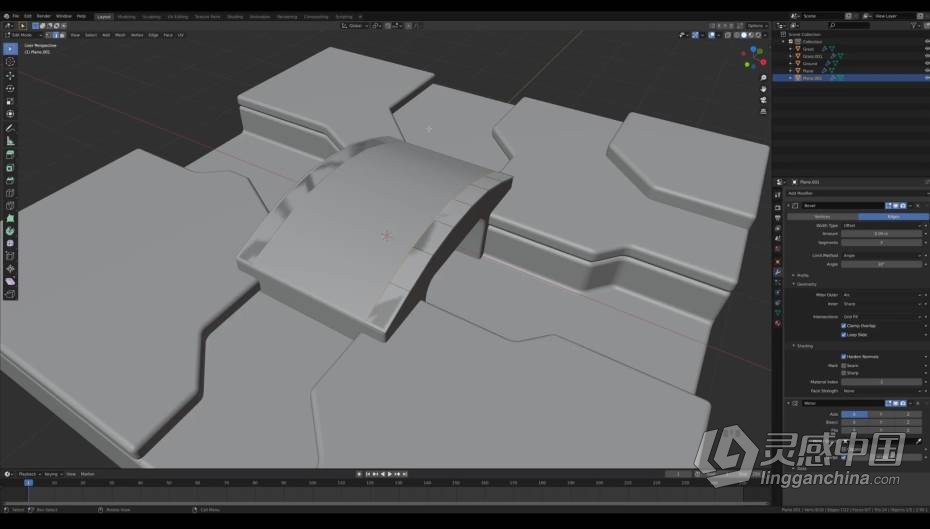Click the viewport zoom magnifier icon
Image resolution: width=930 pixels, height=529 pixels.
(x=763, y=78)
